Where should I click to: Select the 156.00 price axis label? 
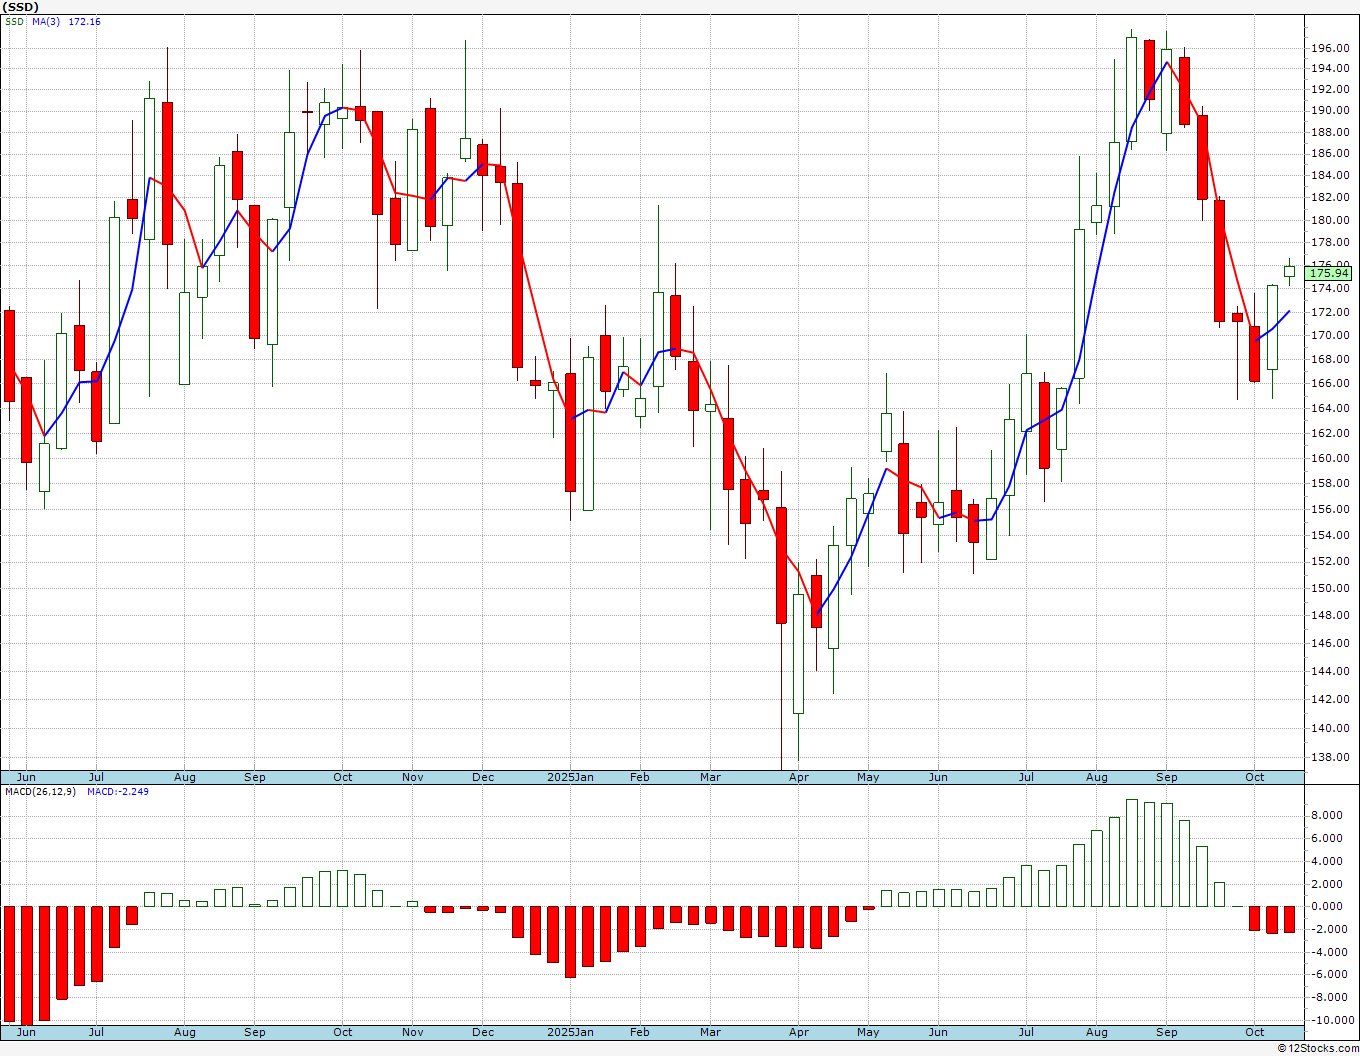point(1329,509)
